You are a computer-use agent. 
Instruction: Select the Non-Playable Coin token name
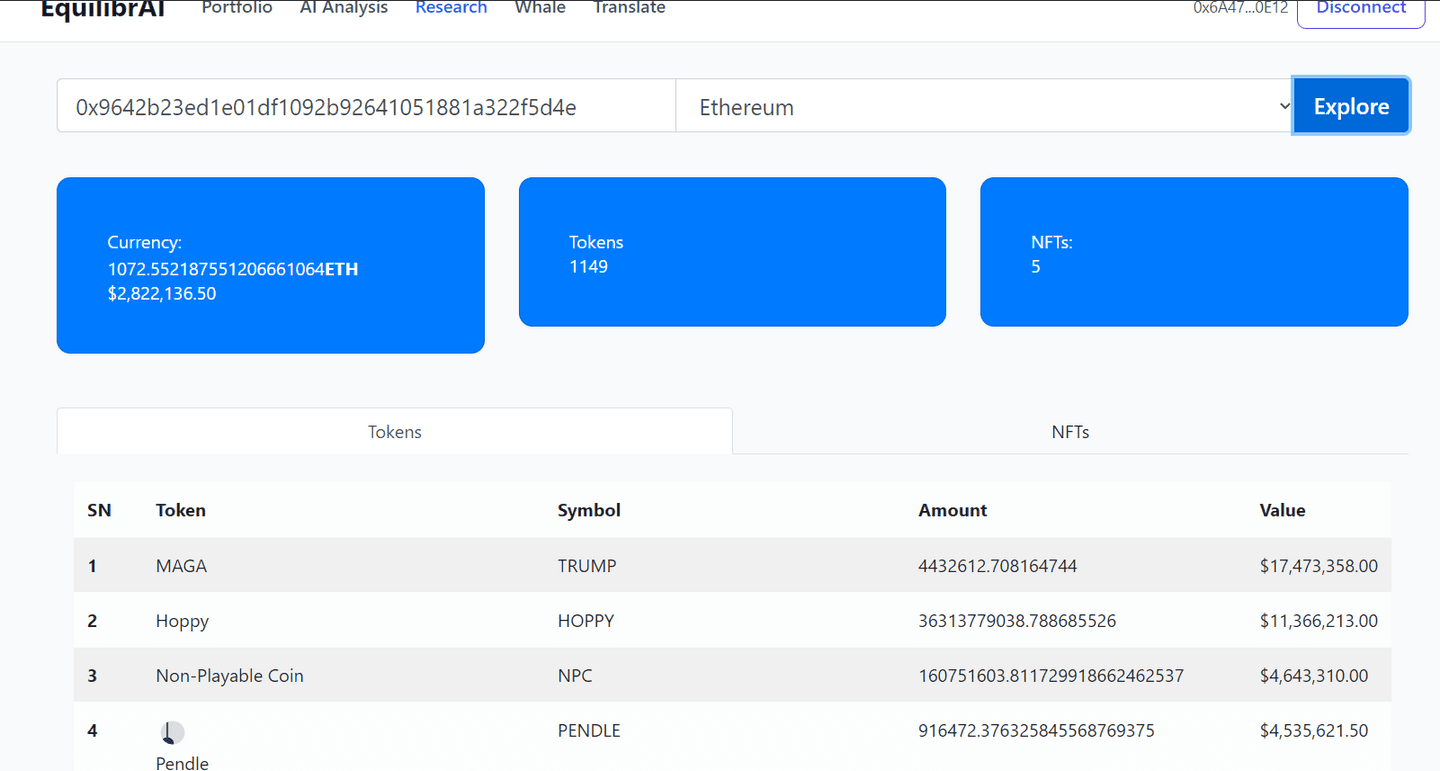pos(229,676)
